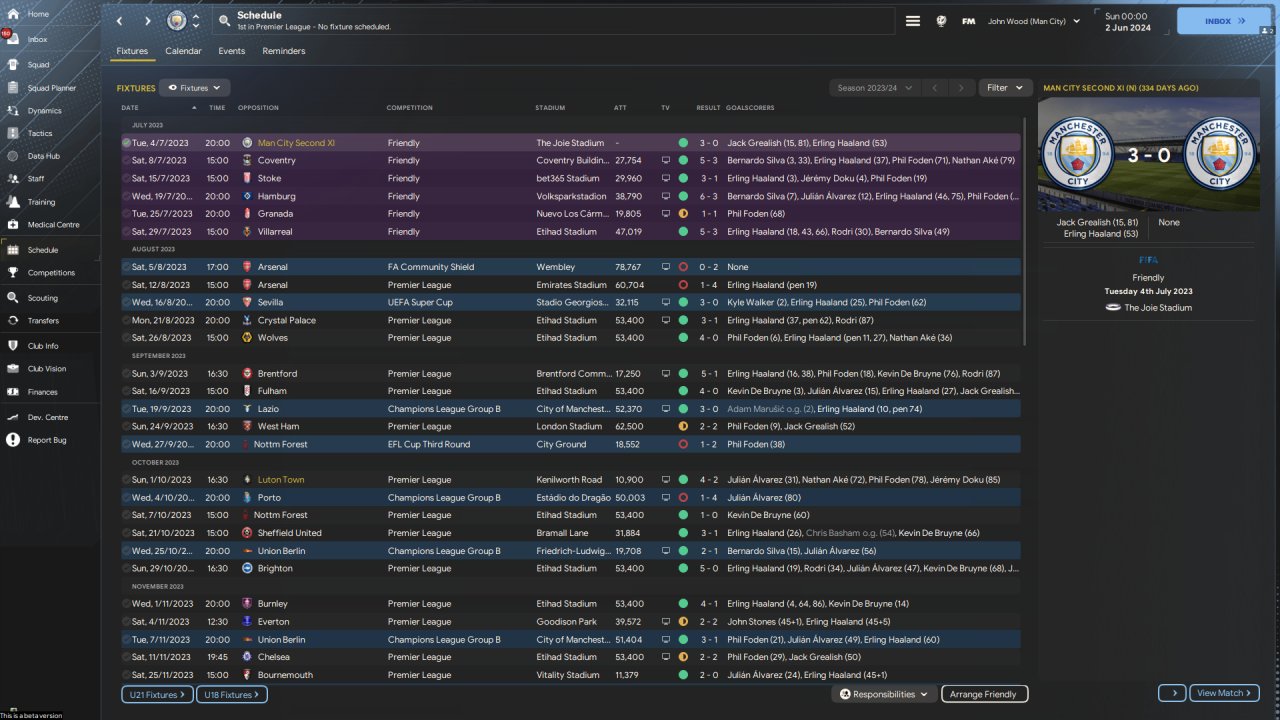
Task: Tick the Villarreal fixture's selection circle
Action: (127, 231)
